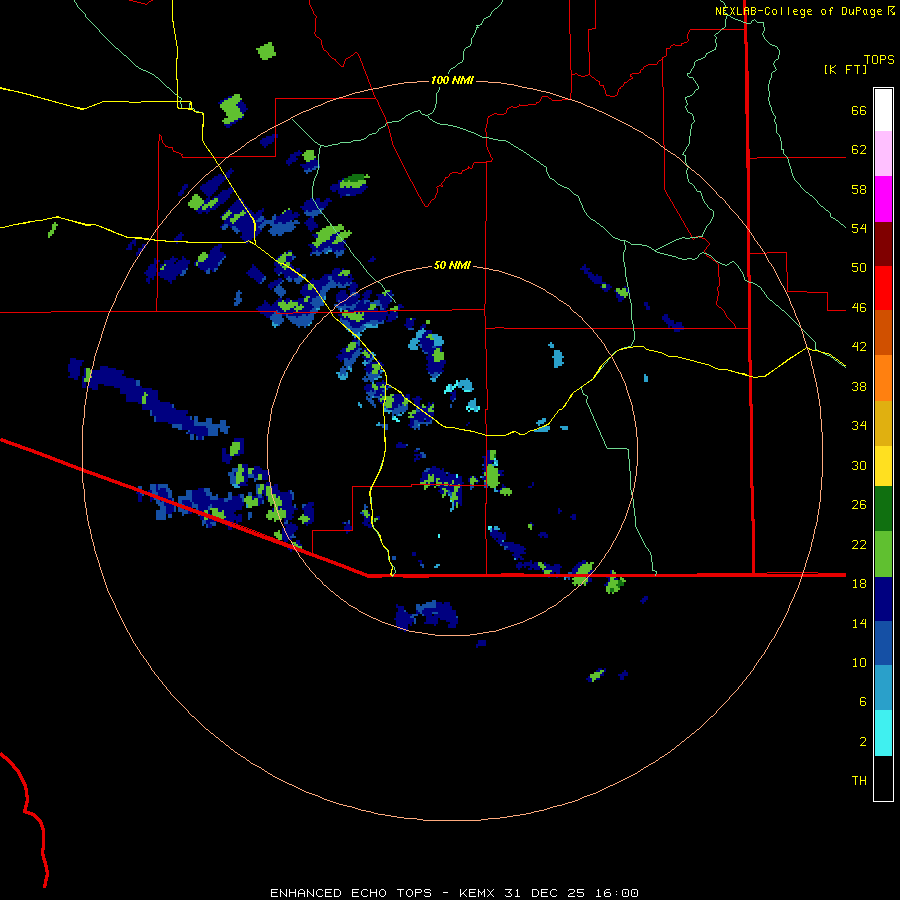Click the legend value 66
The image size is (900, 900).
859,110
